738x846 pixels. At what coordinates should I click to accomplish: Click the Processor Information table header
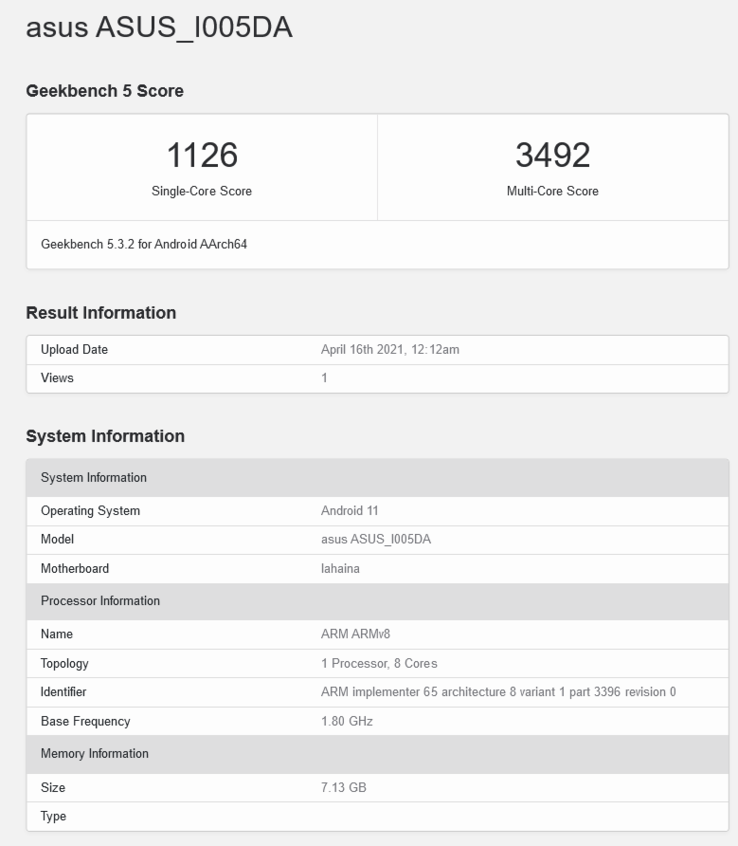[x=100, y=601]
